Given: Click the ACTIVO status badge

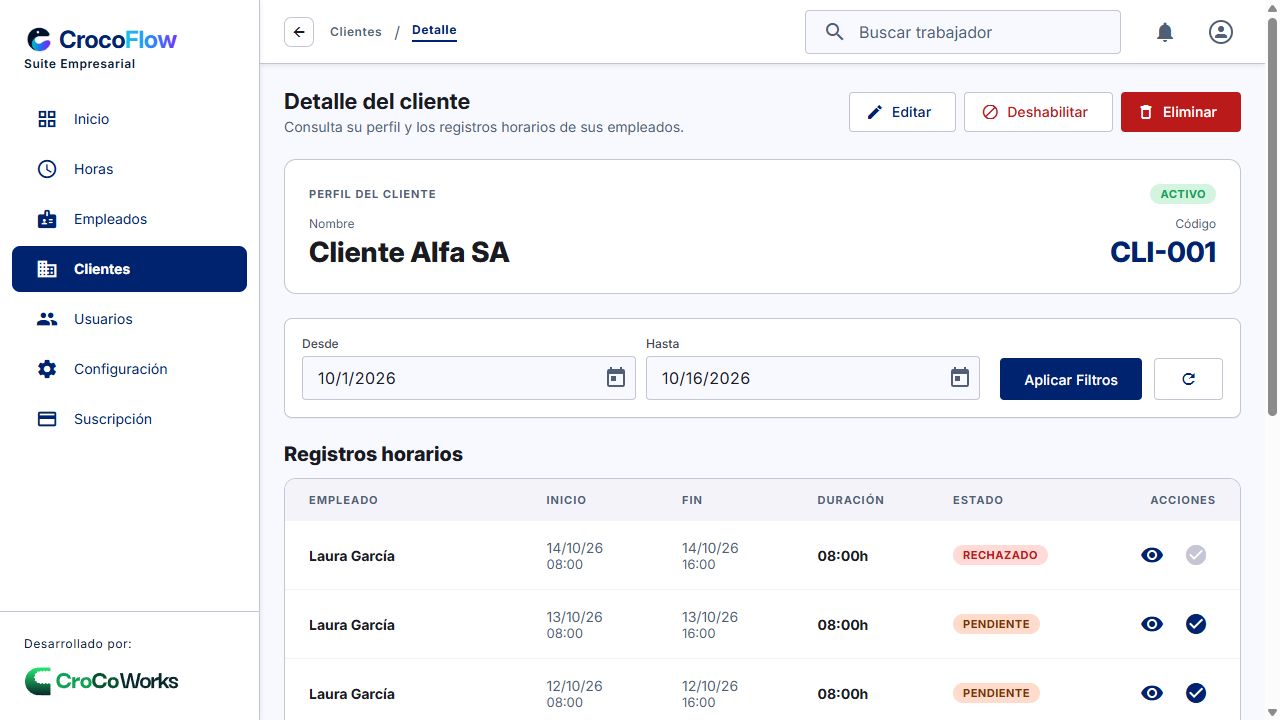Looking at the screenshot, I should pos(1183,194).
